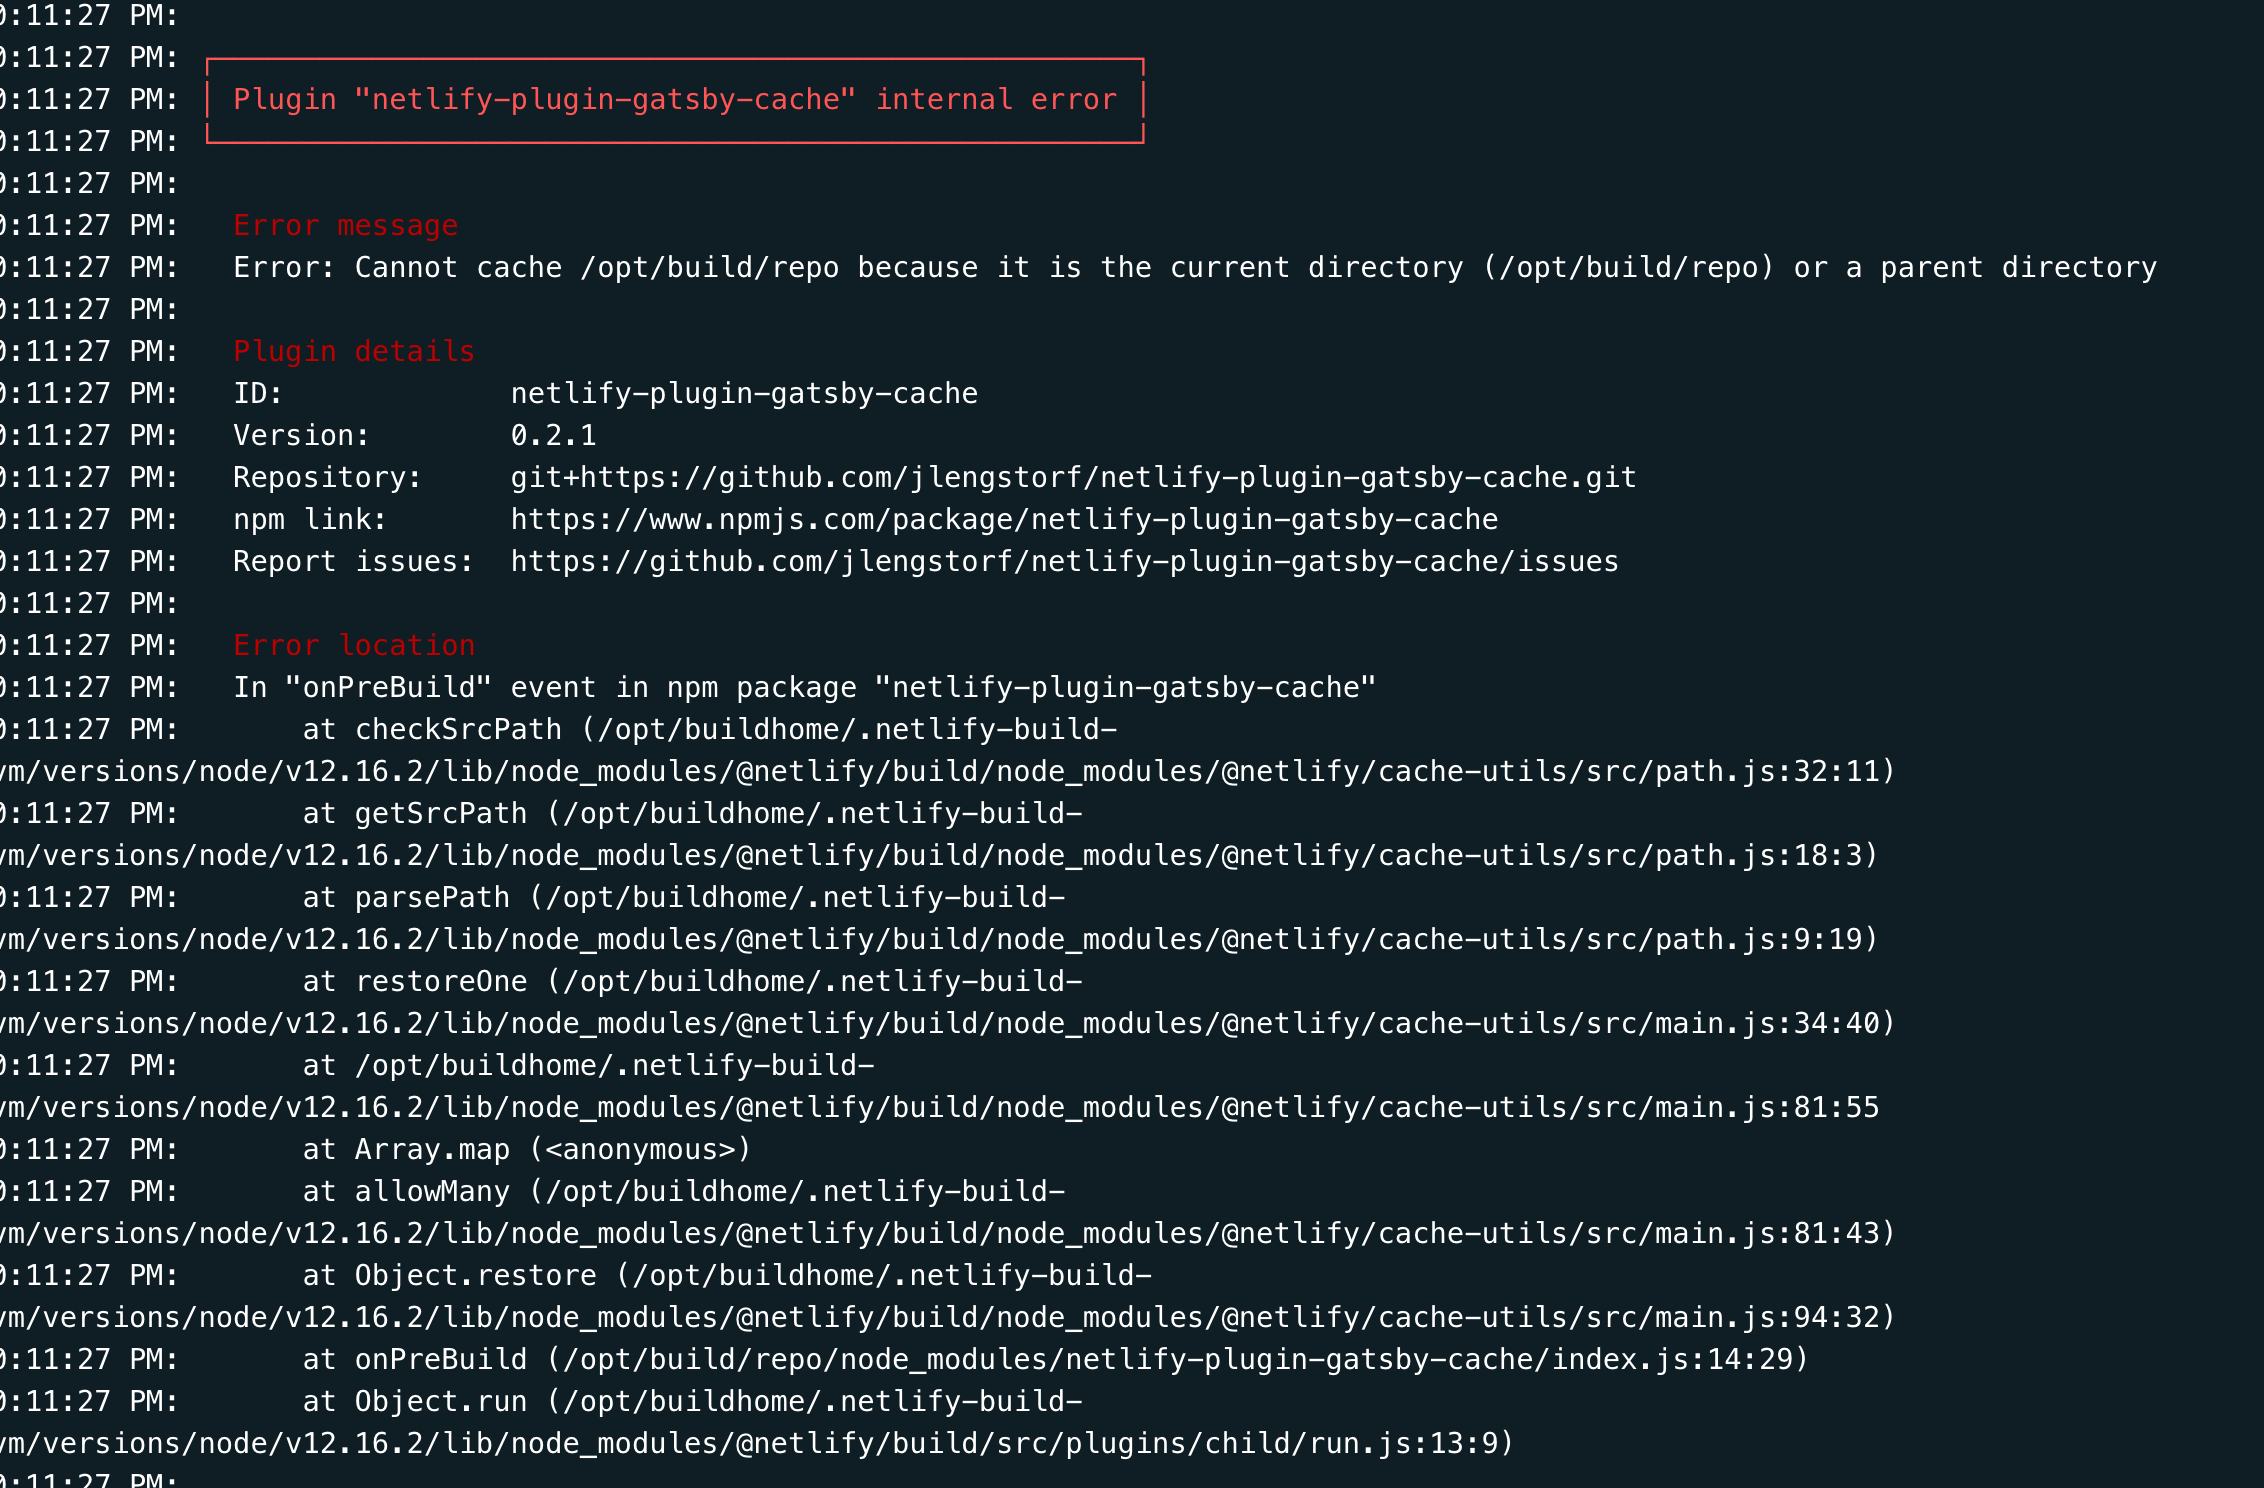Click the main.js:34:40 trace line
Screen dimensions: 2264x1488
tap(948, 1024)
